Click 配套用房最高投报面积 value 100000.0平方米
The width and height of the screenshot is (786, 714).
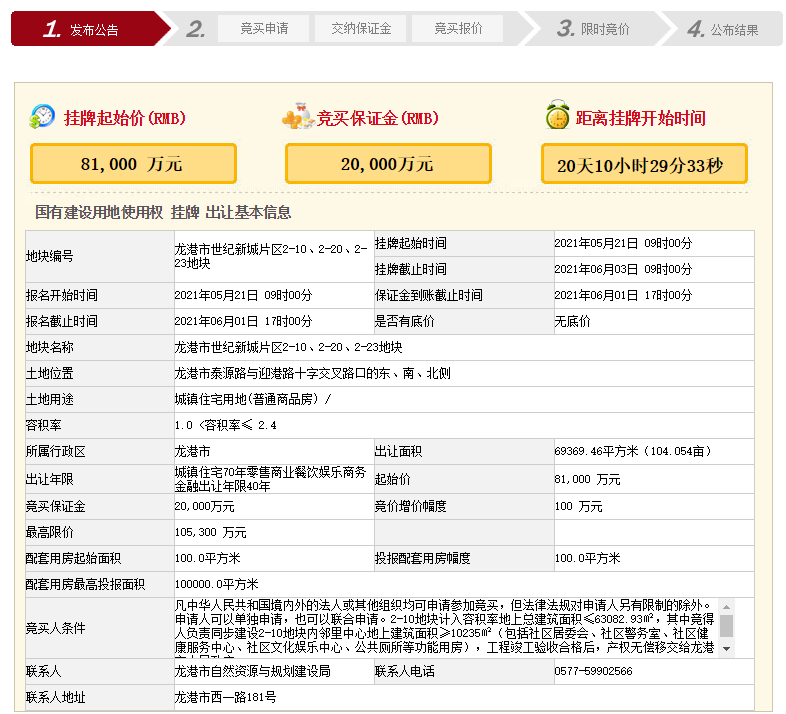coord(217,584)
